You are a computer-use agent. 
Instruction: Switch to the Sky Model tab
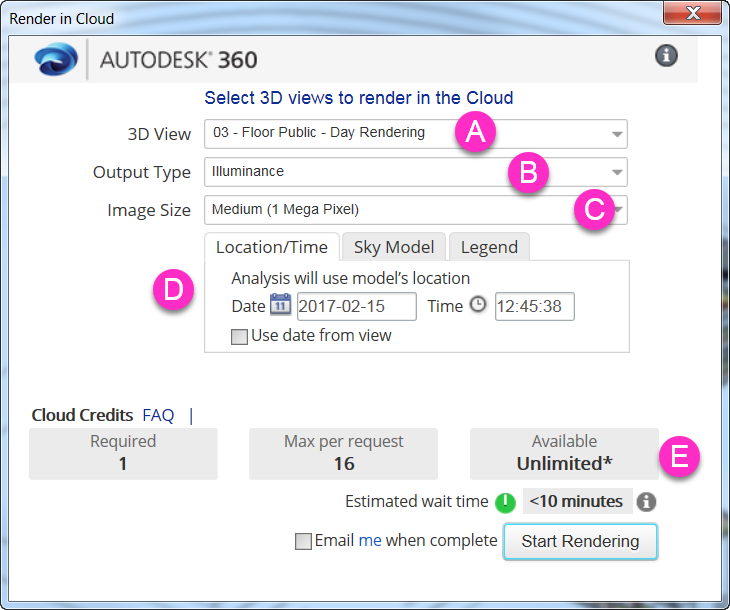[x=393, y=247]
